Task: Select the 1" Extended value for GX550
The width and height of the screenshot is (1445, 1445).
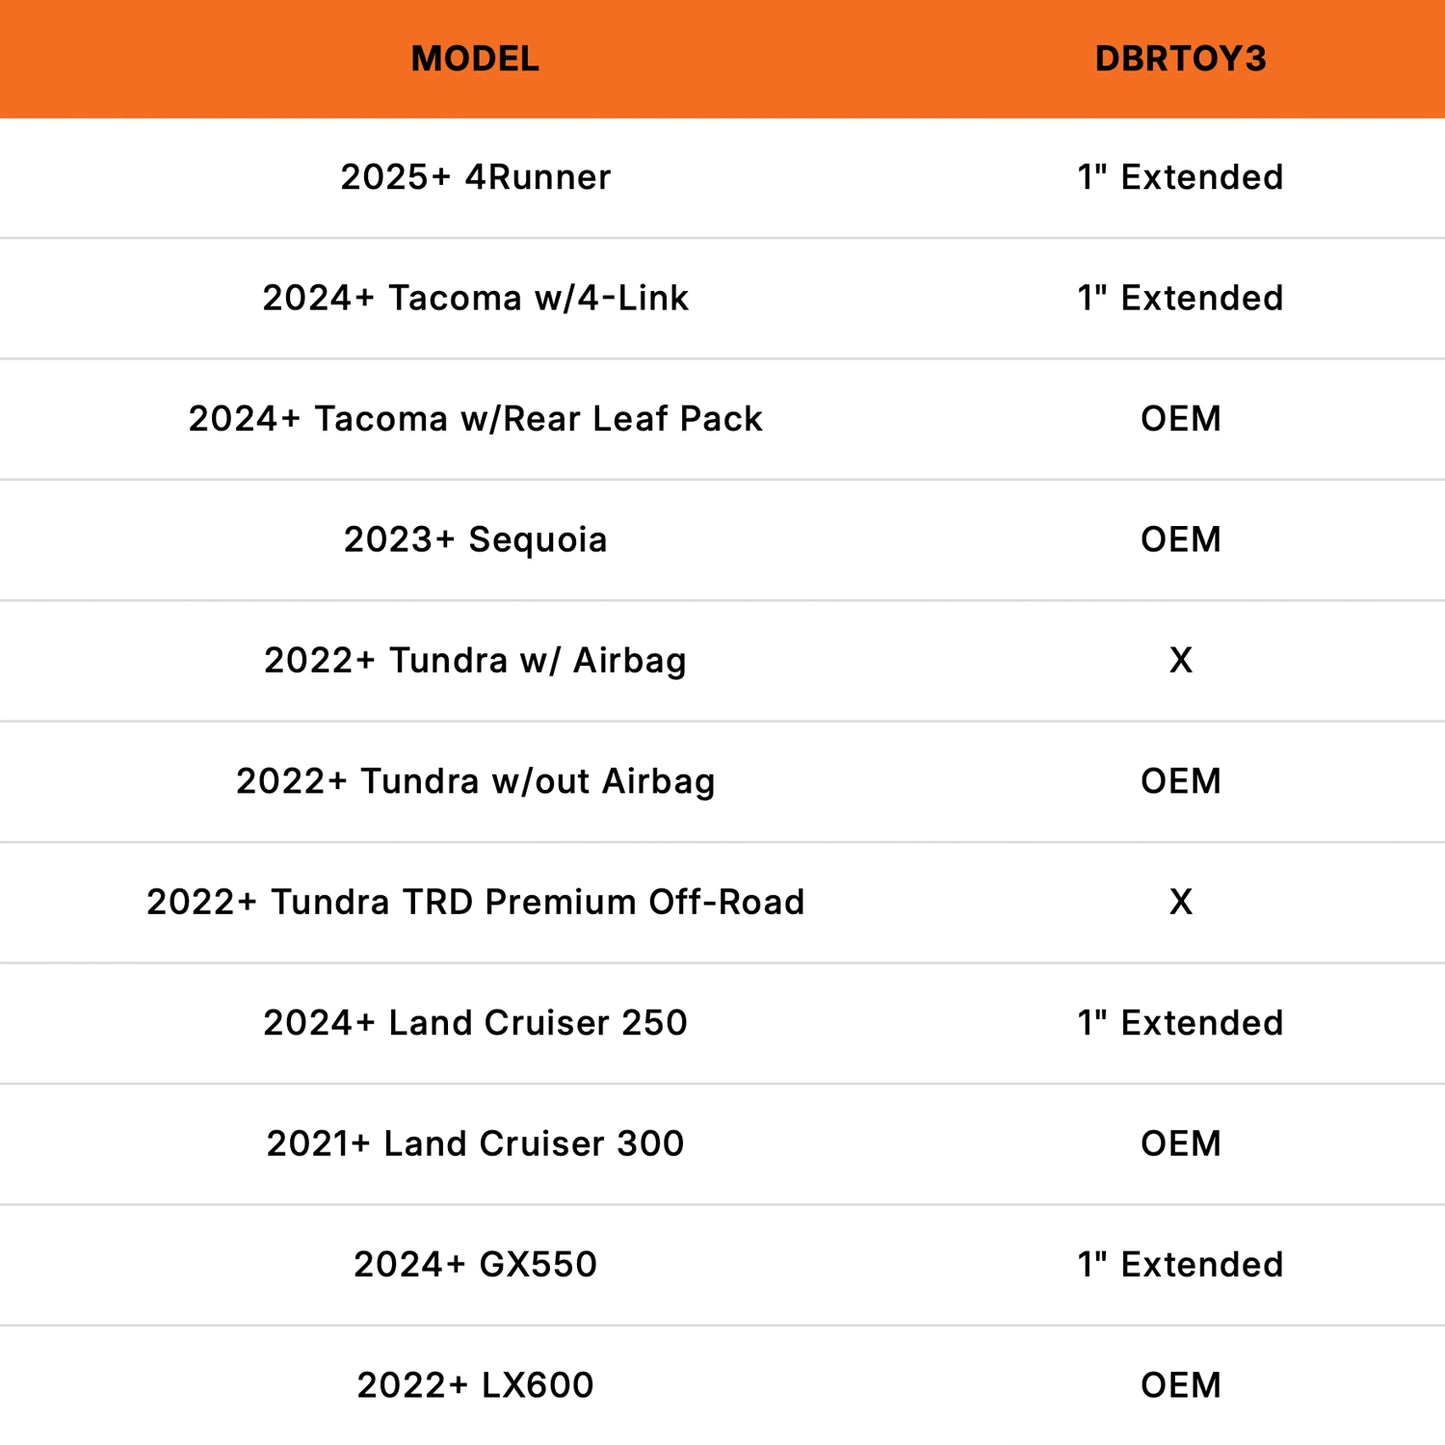Action: (1180, 1265)
